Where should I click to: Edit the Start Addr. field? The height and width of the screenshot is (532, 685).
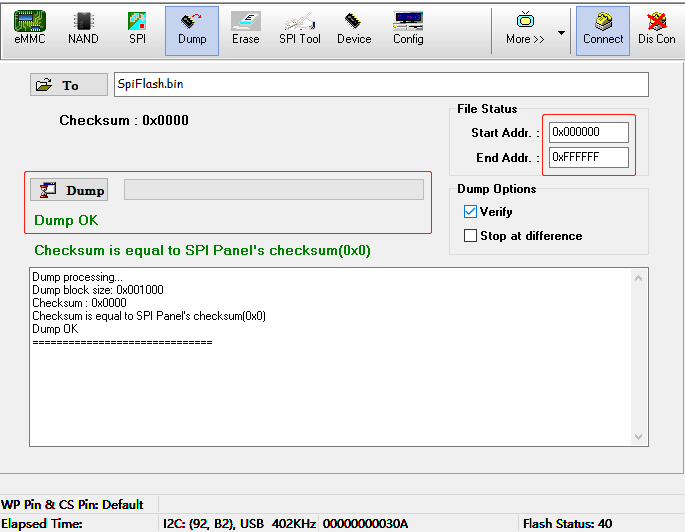click(x=589, y=132)
